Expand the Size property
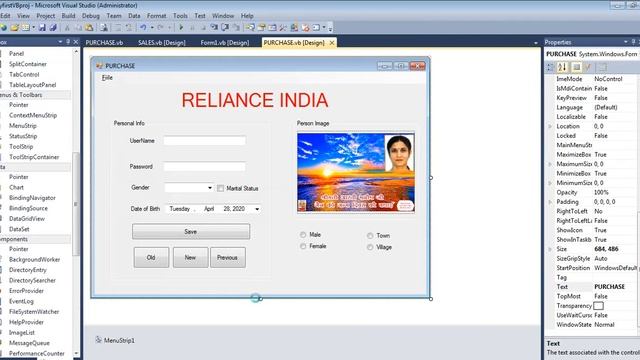Screen dimensions: 640x360 tap(550, 249)
